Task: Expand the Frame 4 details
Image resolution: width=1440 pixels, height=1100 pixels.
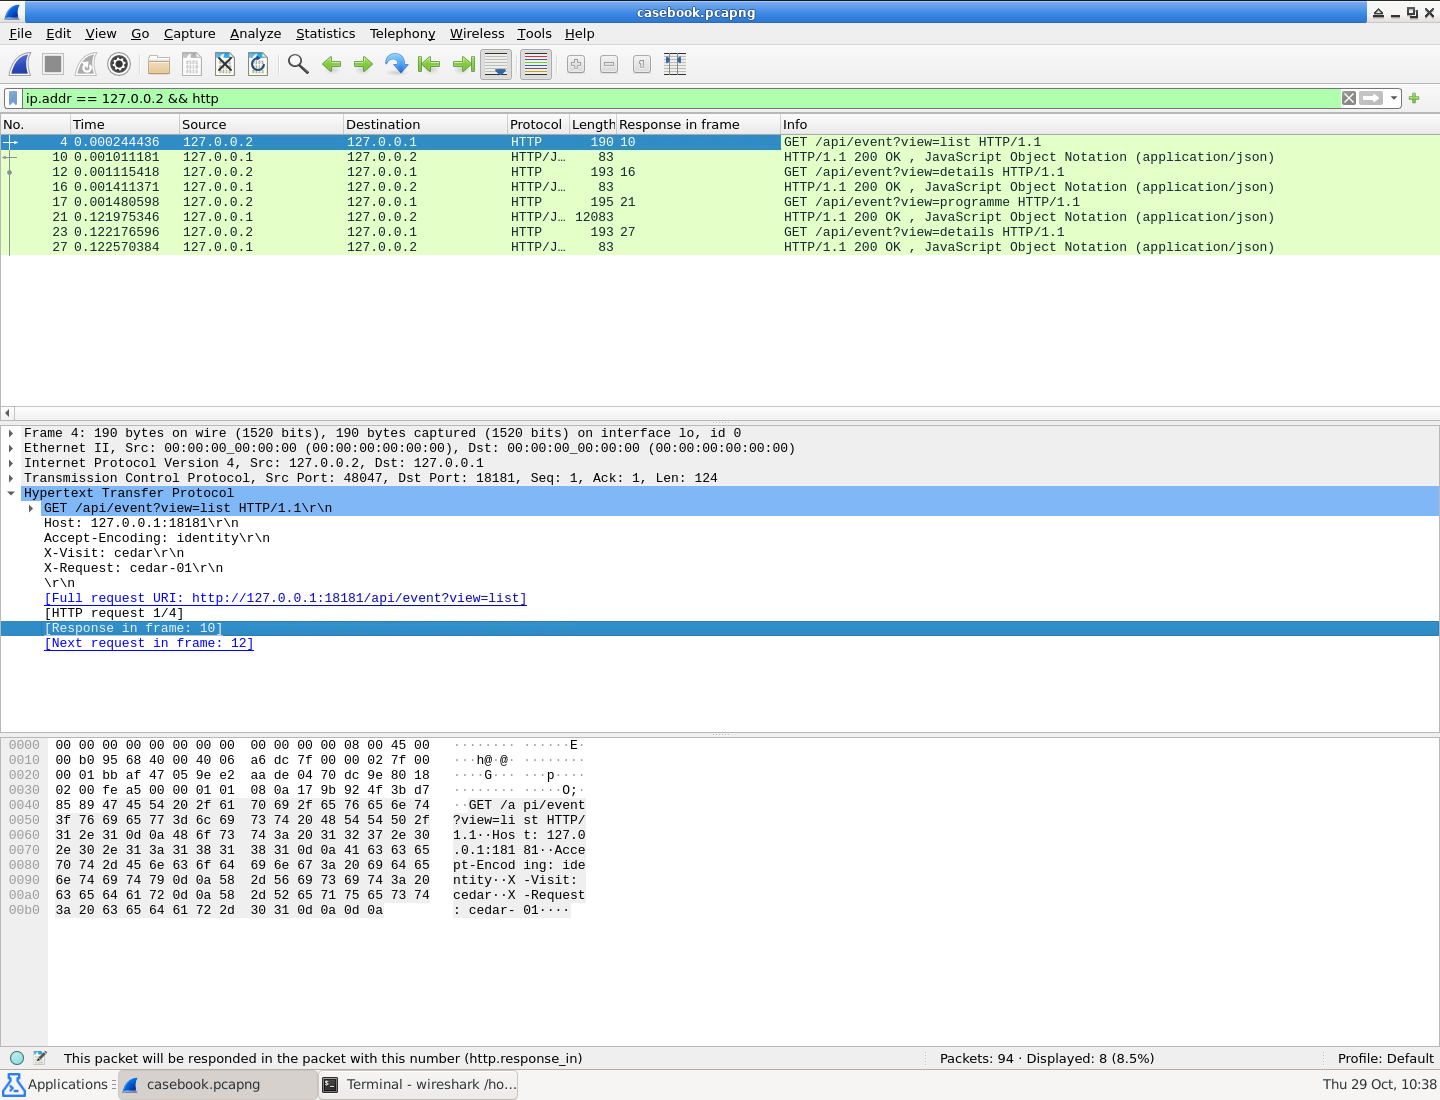Action: [11, 433]
